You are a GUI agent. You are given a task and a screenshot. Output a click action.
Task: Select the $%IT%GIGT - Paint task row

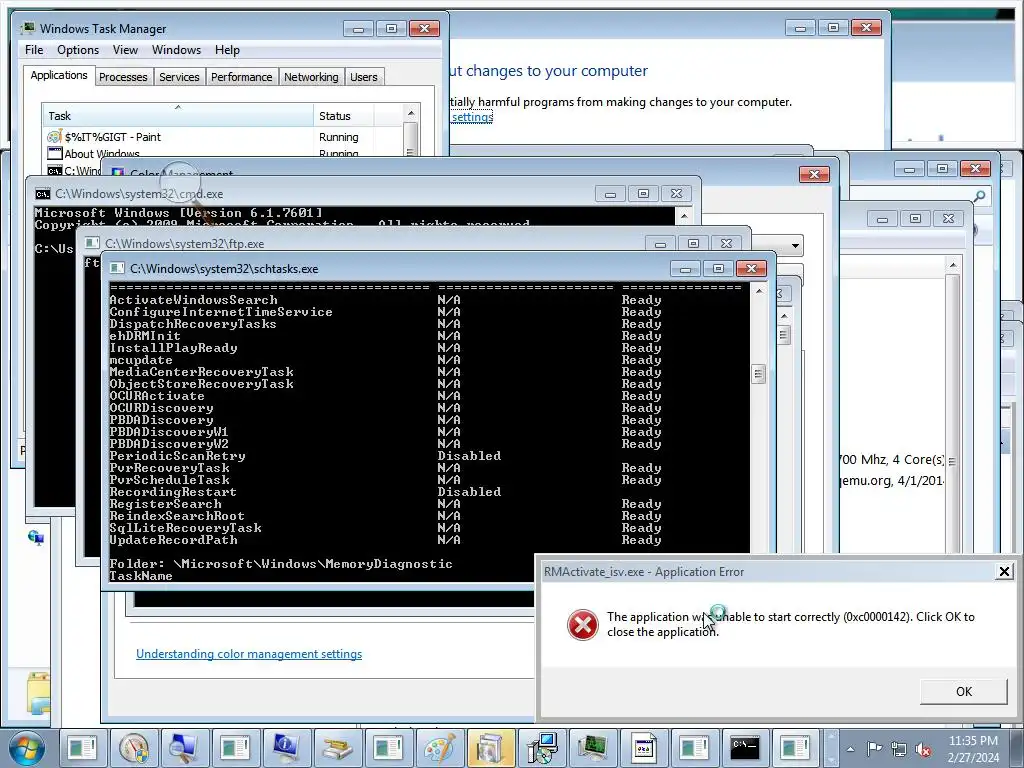coord(222,137)
